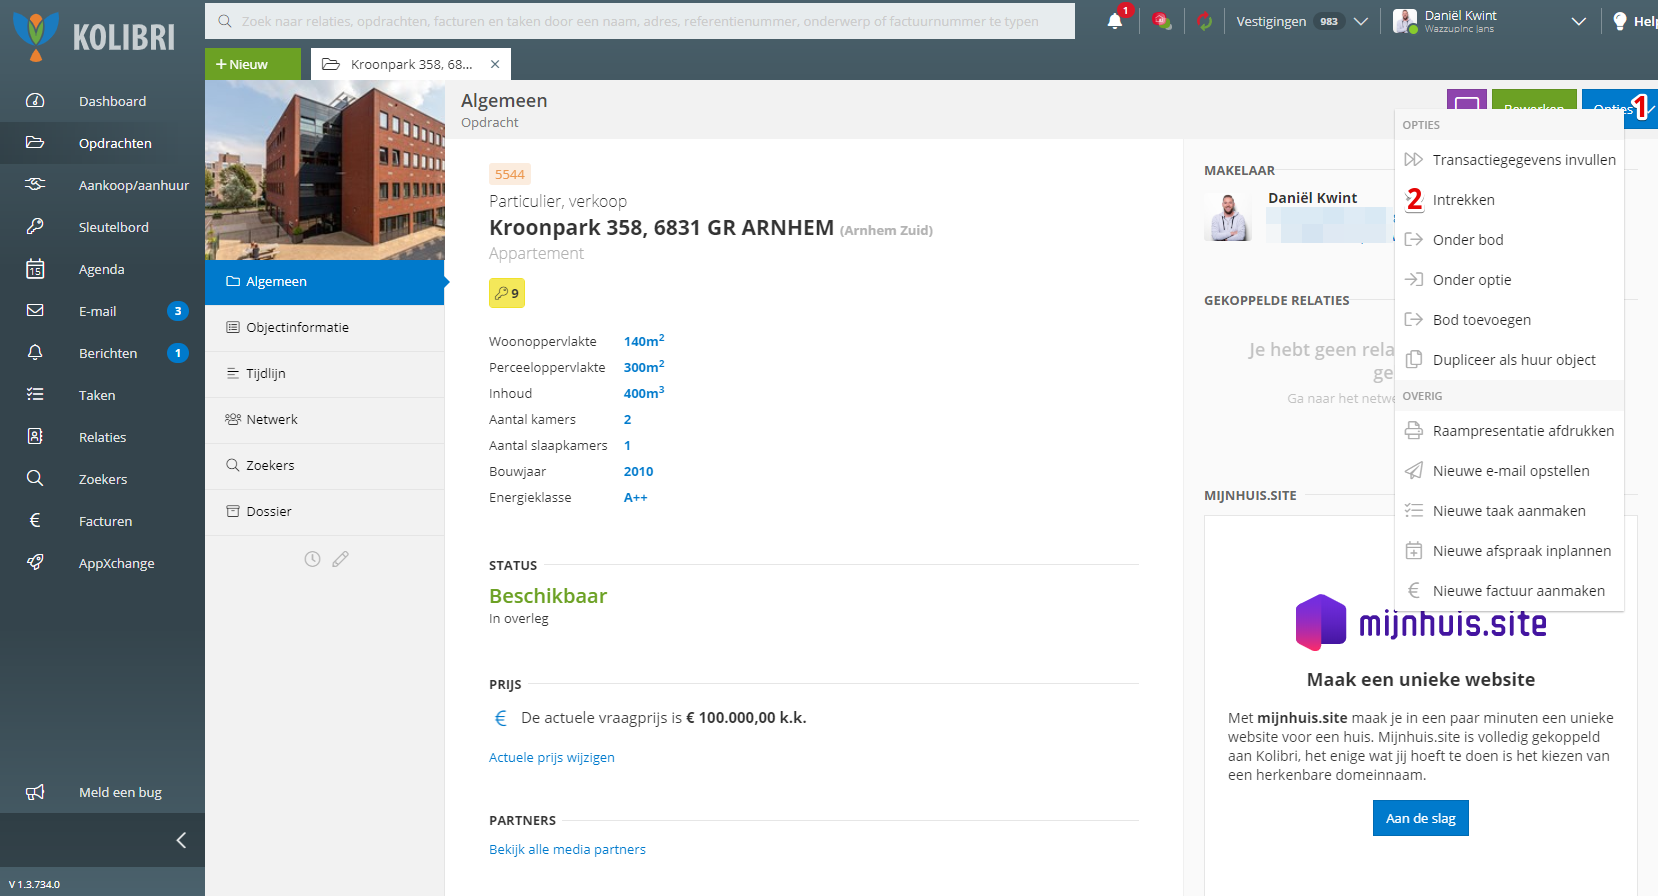The width and height of the screenshot is (1658, 896).
Task: Select Onder optie menu option
Action: point(1510,280)
